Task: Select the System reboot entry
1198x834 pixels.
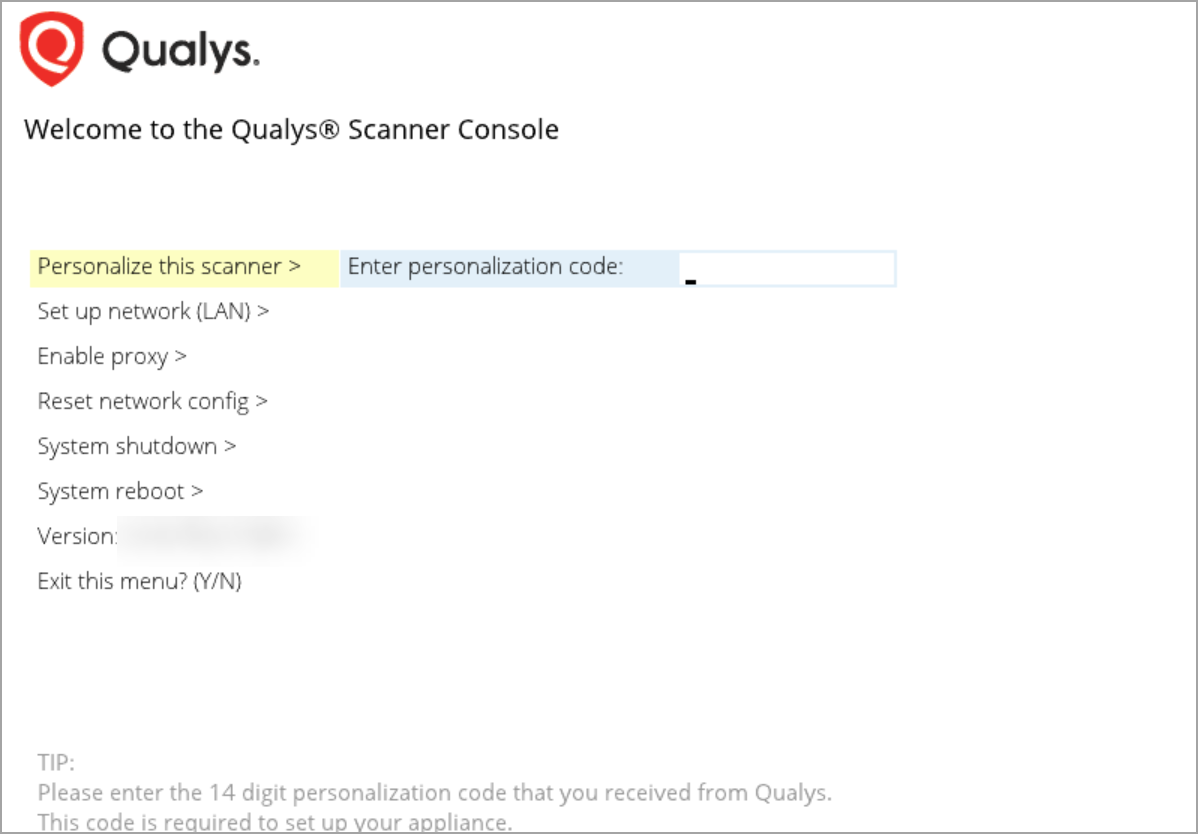Action: coord(120,491)
